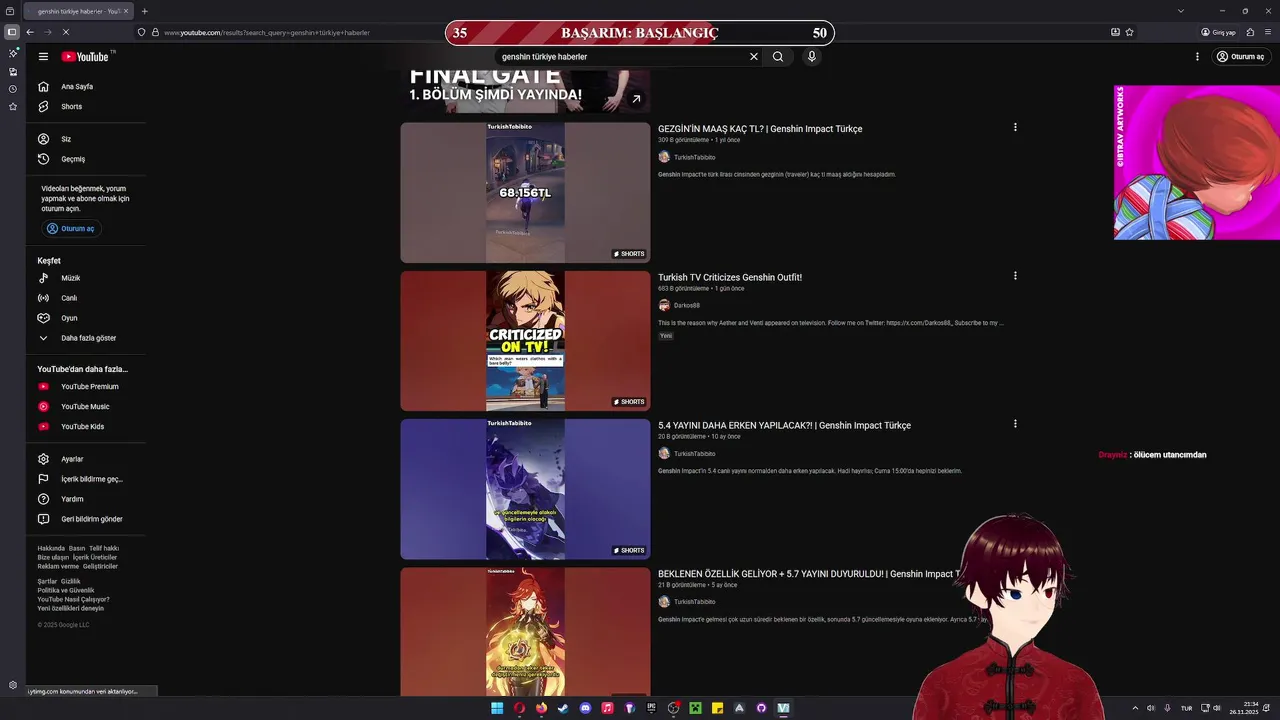1280x720 pixels.
Task: Open more options for the Turkish TV Criticizes video
Action: click(x=1015, y=276)
